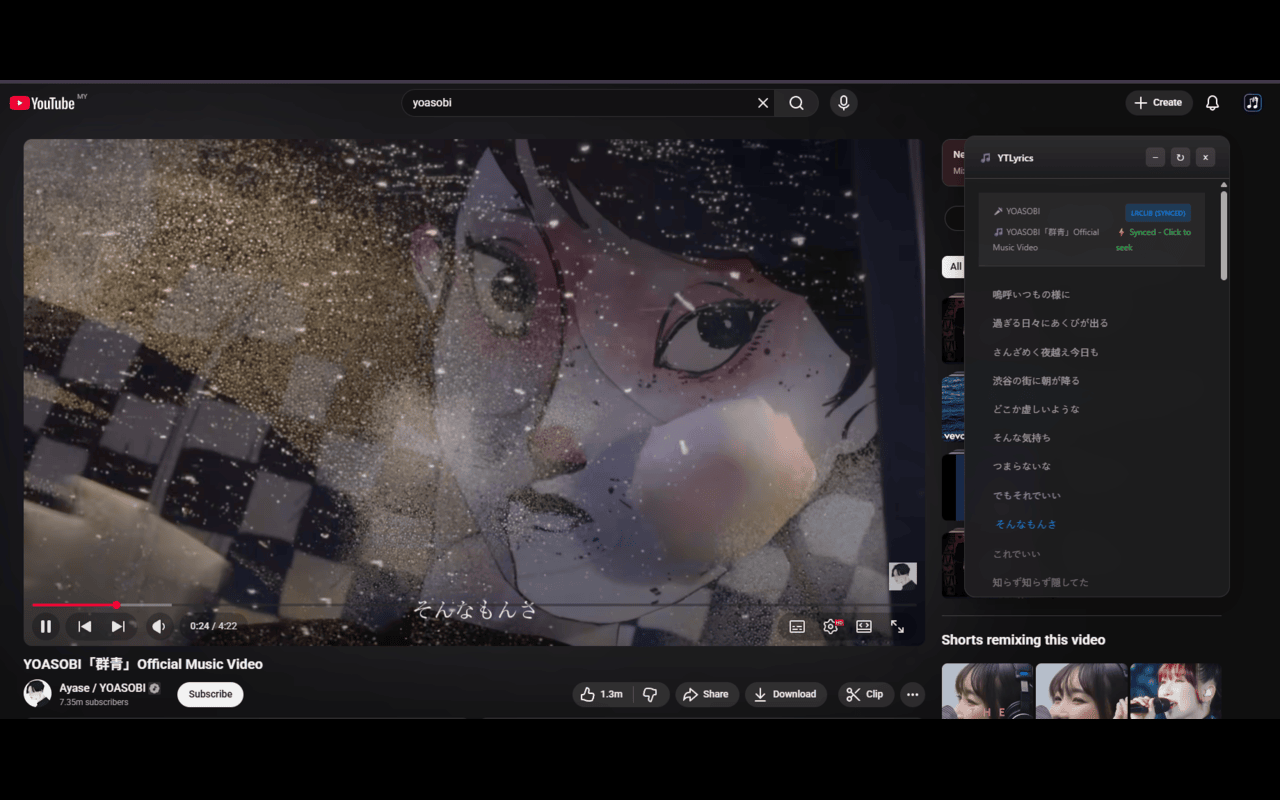1280x800 pixels.
Task: Activate miniplayer mode
Action: pos(863,626)
